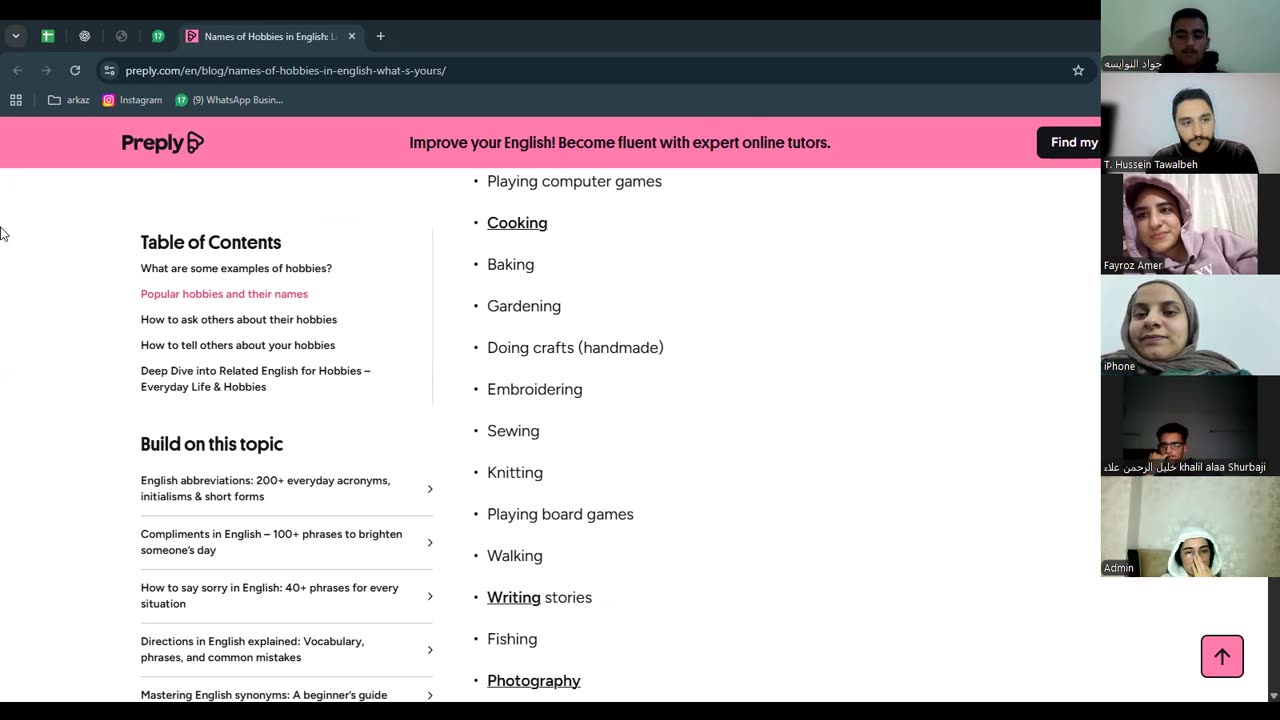Viewport: 1280px width, 720px height.
Task: Click the Baking list item
Action: 510,265
